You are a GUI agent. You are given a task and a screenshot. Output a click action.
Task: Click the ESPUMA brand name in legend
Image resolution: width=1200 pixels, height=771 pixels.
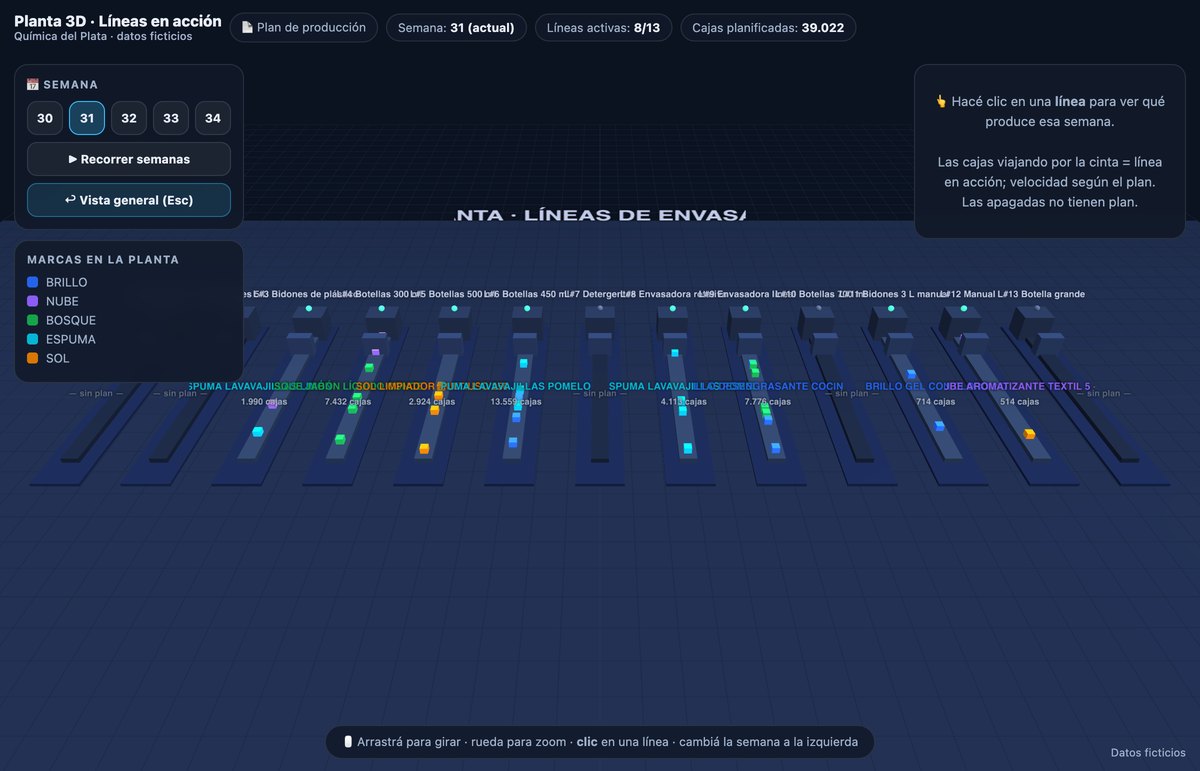click(x=69, y=340)
